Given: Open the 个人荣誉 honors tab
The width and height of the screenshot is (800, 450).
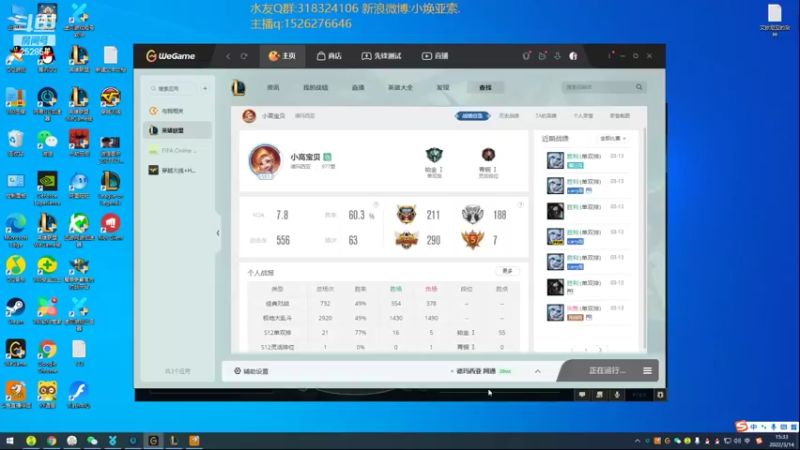Looking at the screenshot, I should coord(583,116).
